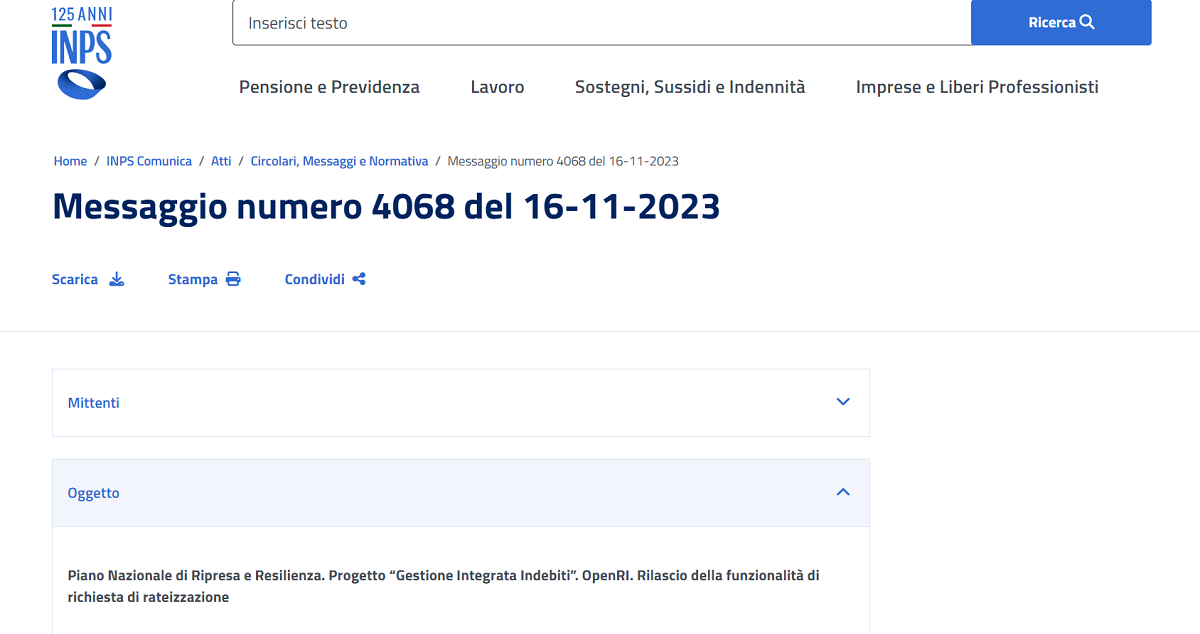Go to Home via the breadcrumb
This screenshot has width=1200, height=634.
click(70, 160)
